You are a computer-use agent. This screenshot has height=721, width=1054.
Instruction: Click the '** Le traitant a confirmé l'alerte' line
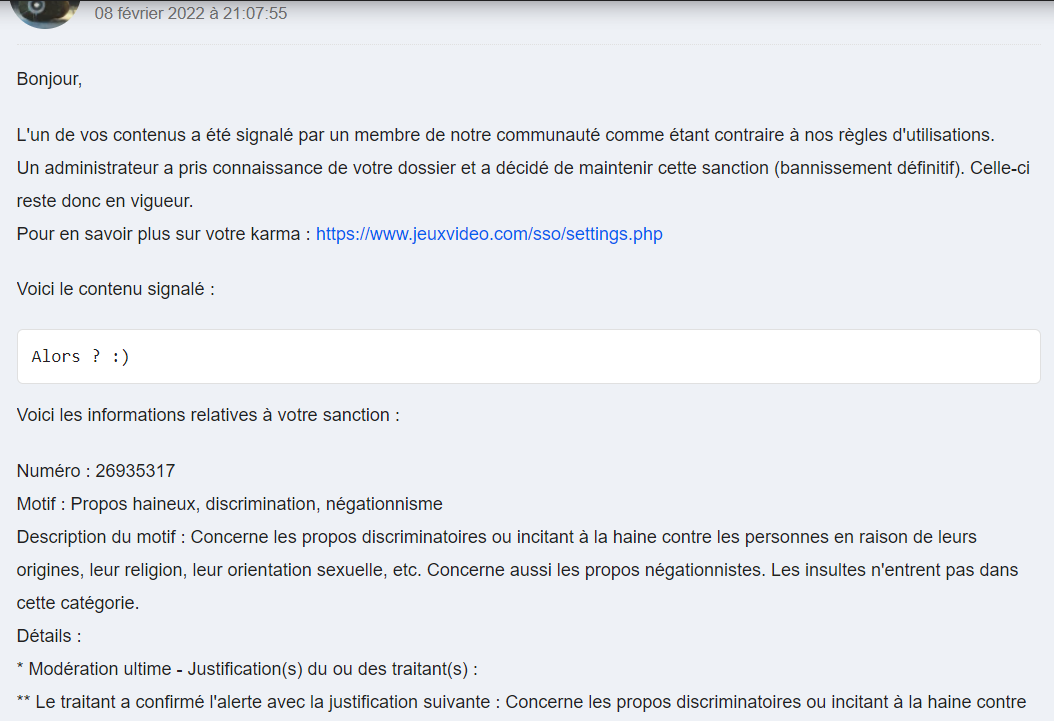point(521,702)
